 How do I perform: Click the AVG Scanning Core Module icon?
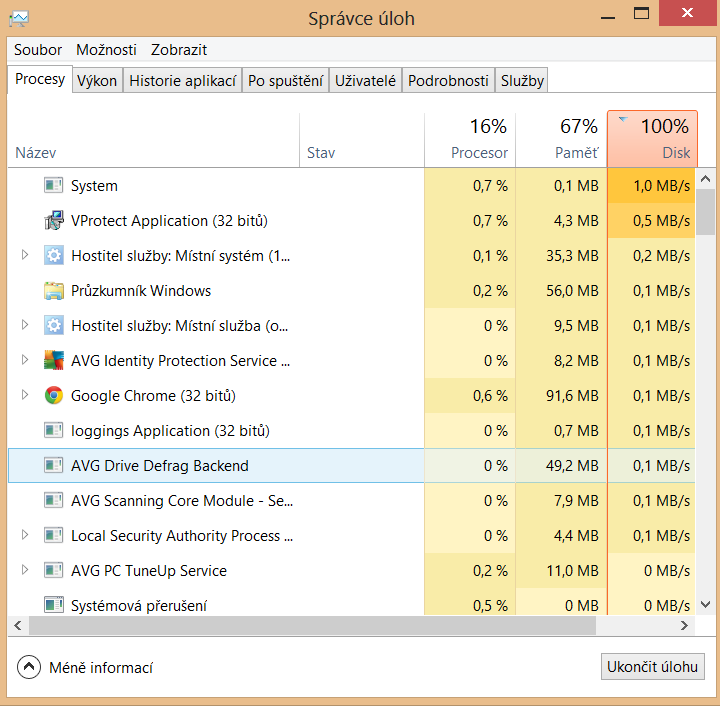(53, 500)
